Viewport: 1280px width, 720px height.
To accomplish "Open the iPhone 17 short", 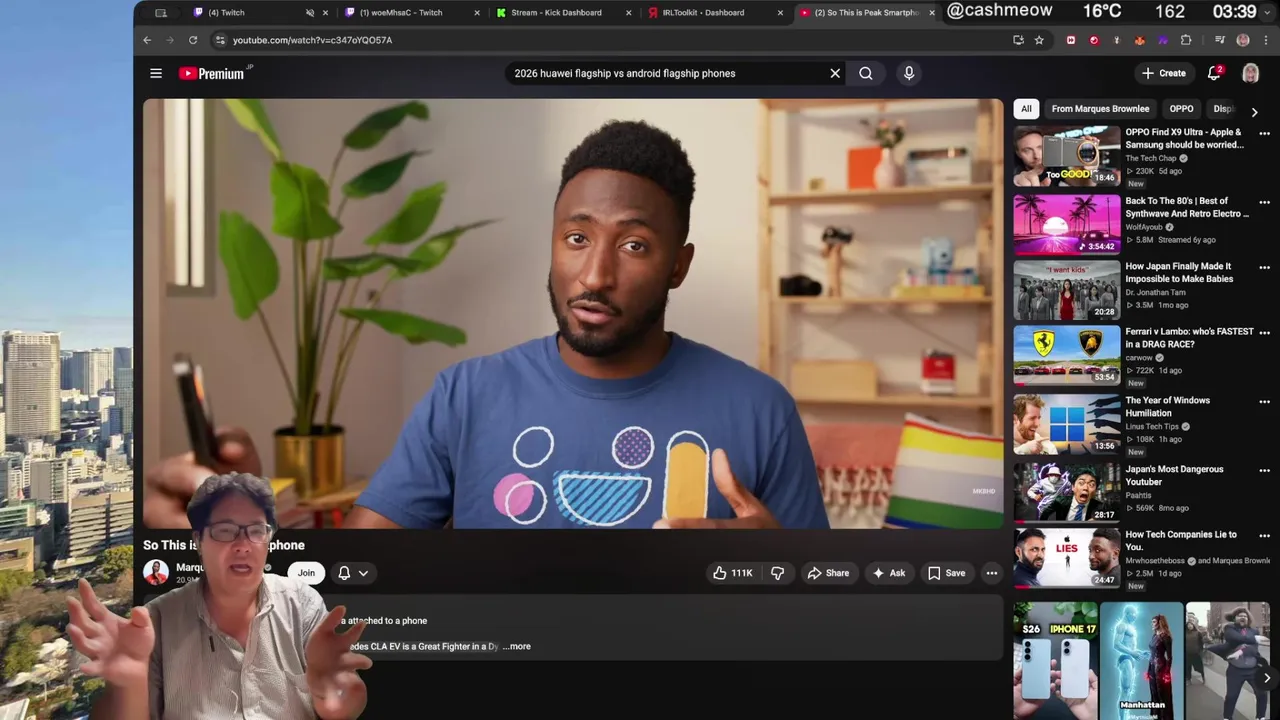I will coord(1055,661).
